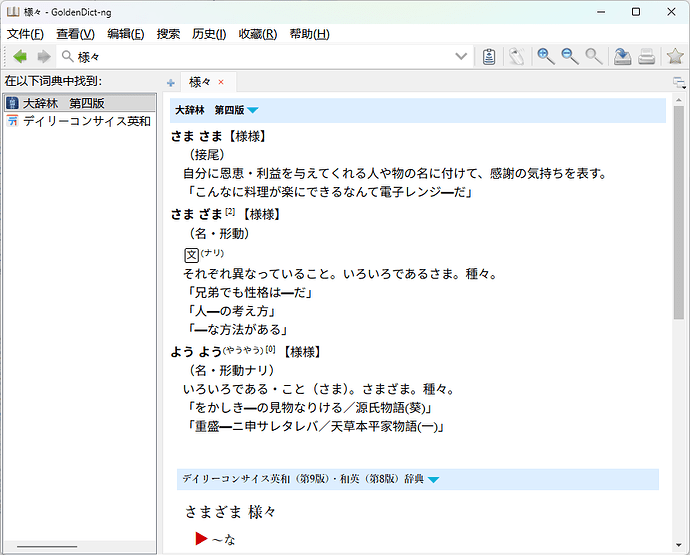Click the boxed 文 symbol
The width and height of the screenshot is (690, 555).
[x=191, y=255]
